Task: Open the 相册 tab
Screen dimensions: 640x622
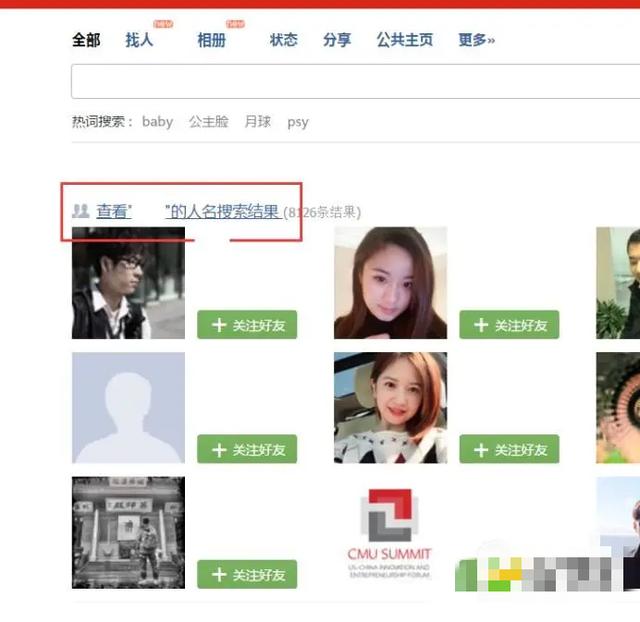Action: click(x=211, y=40)
